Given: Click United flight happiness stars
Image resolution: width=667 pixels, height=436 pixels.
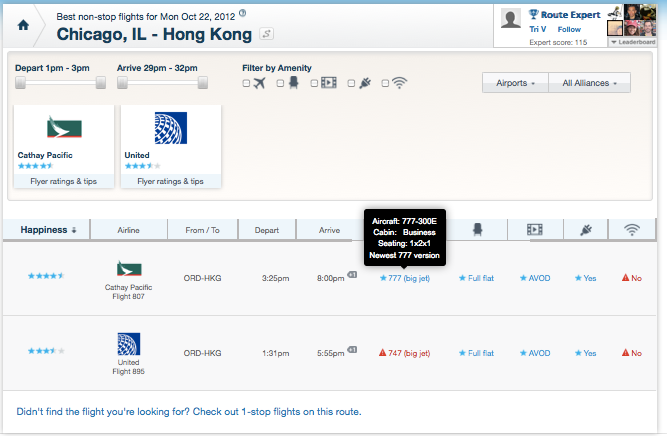Looking at the screenshot, I should [46, 351].
